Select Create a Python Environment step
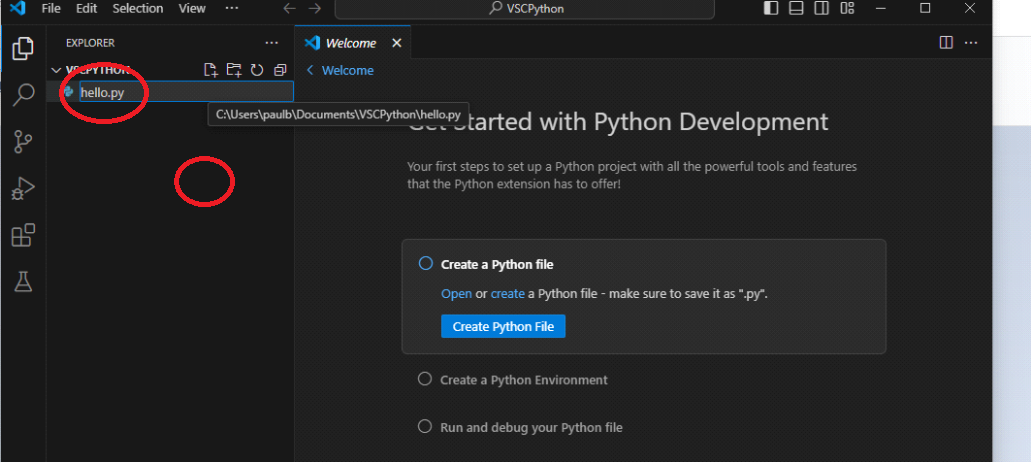Image resolution: width=1031 pixels, height=462 pixels. (523, 380)
